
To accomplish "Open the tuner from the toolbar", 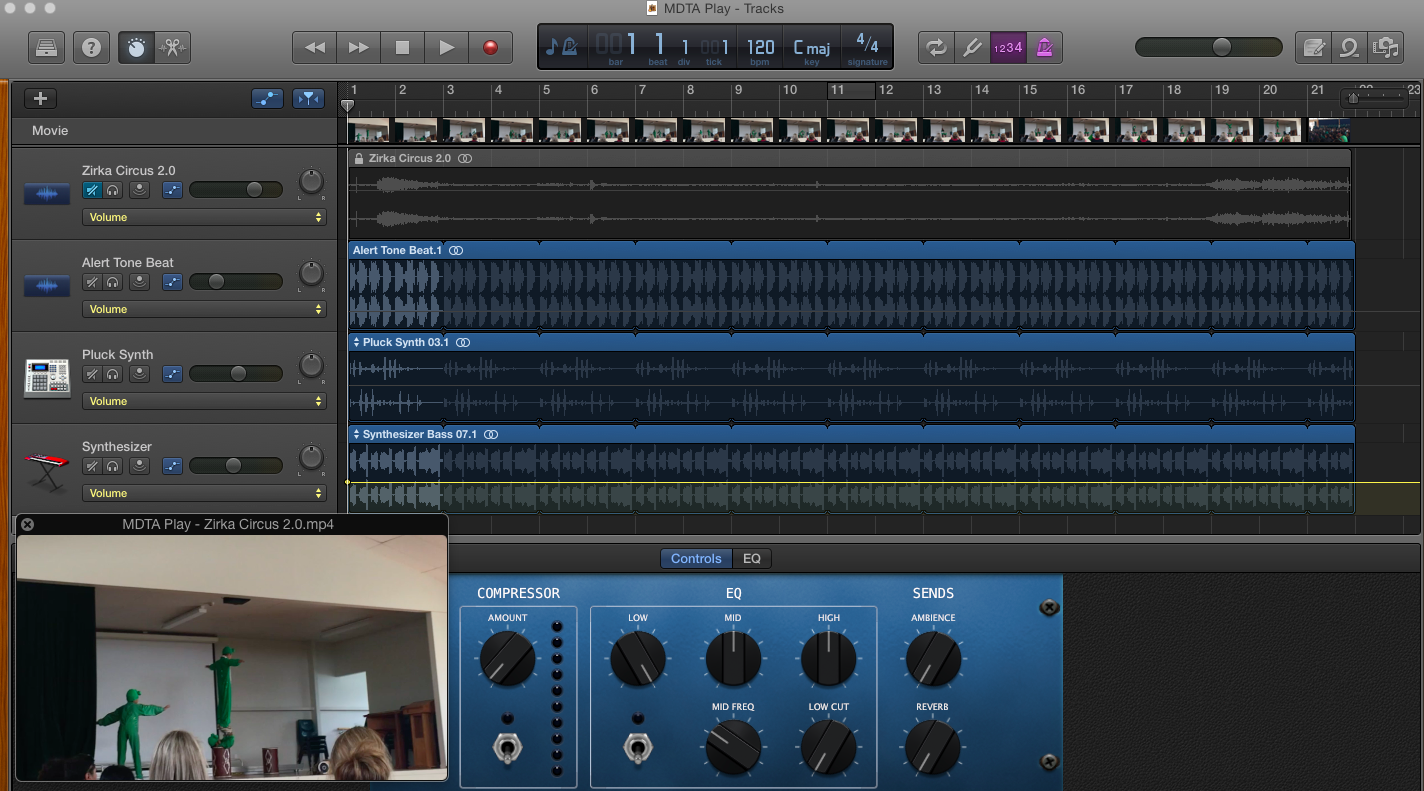I will click(x=972, y=46).
